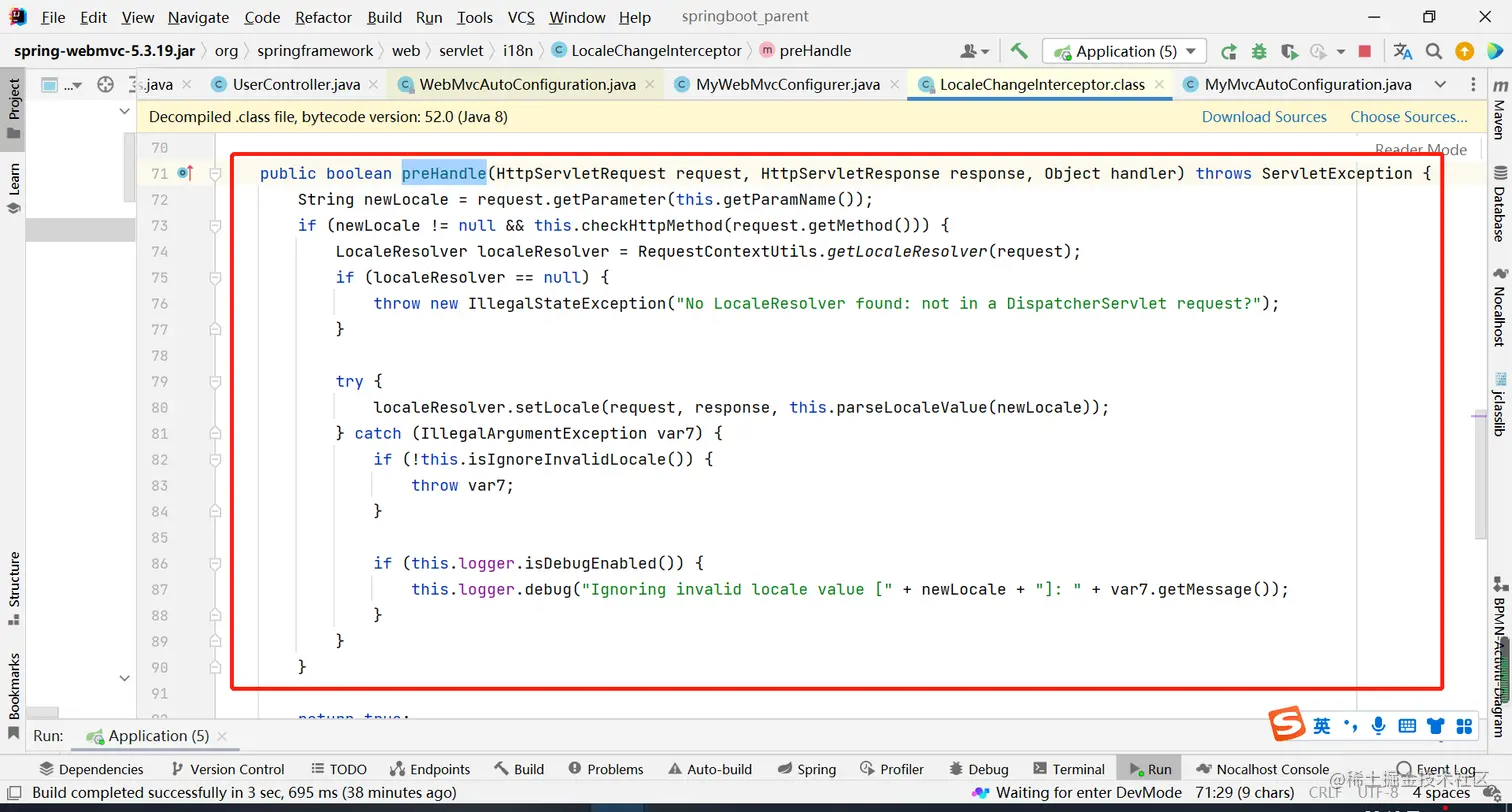1512x812 pixels.
Task: Switch to the WebMvcAutoConfiguration.java tab
Action: pyautogui.click(x=526, y=85)
